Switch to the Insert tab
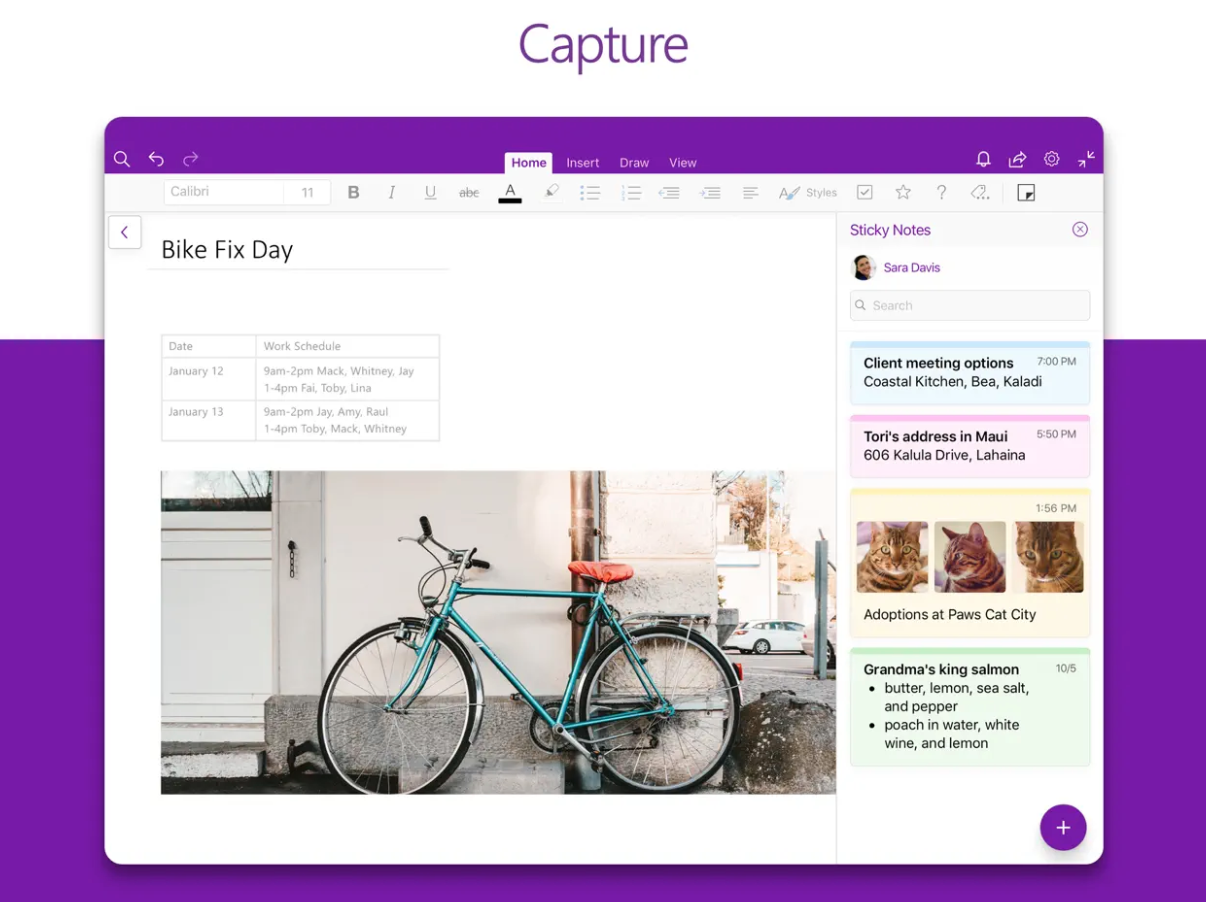Viewport: 1206px width, 902px height. pos(583,162)
